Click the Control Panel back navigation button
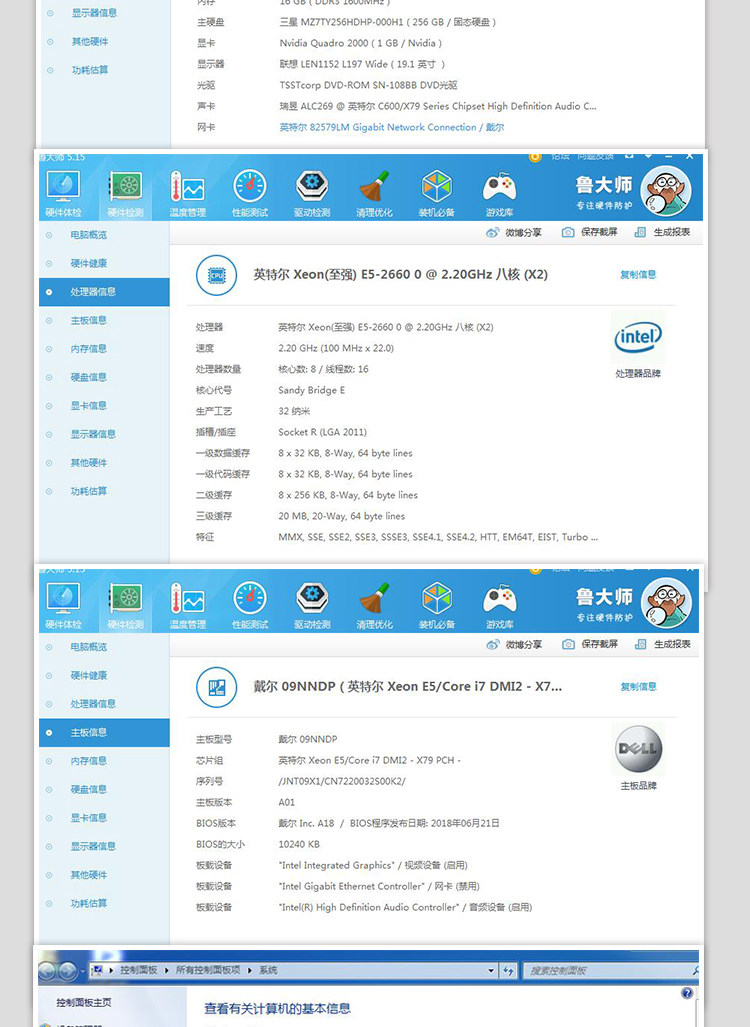 pos(47,971)
